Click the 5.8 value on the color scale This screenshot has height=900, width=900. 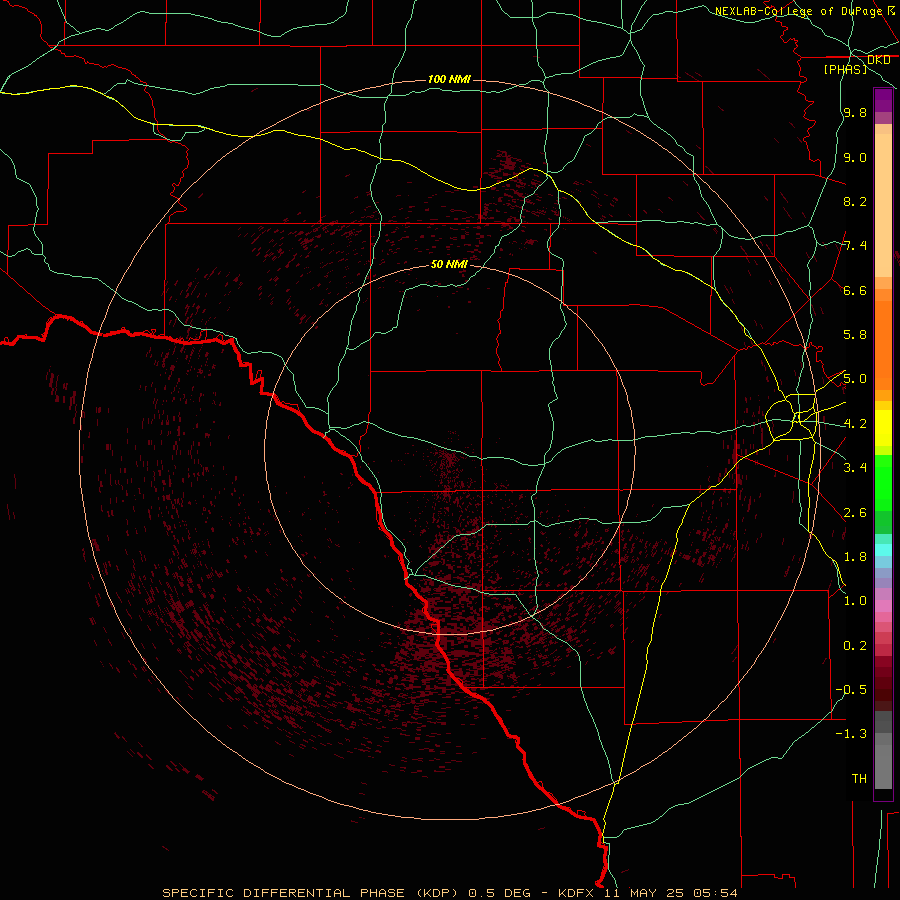(x=855, y=335)
